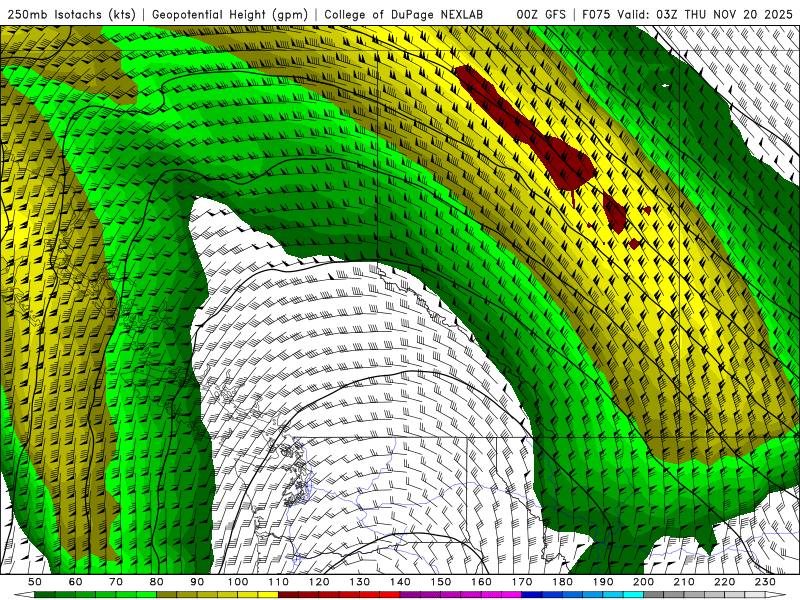This screenshot has height=600, width=800.
Task: Click the "00Z GFS" model run label
Action: [541, 14]
